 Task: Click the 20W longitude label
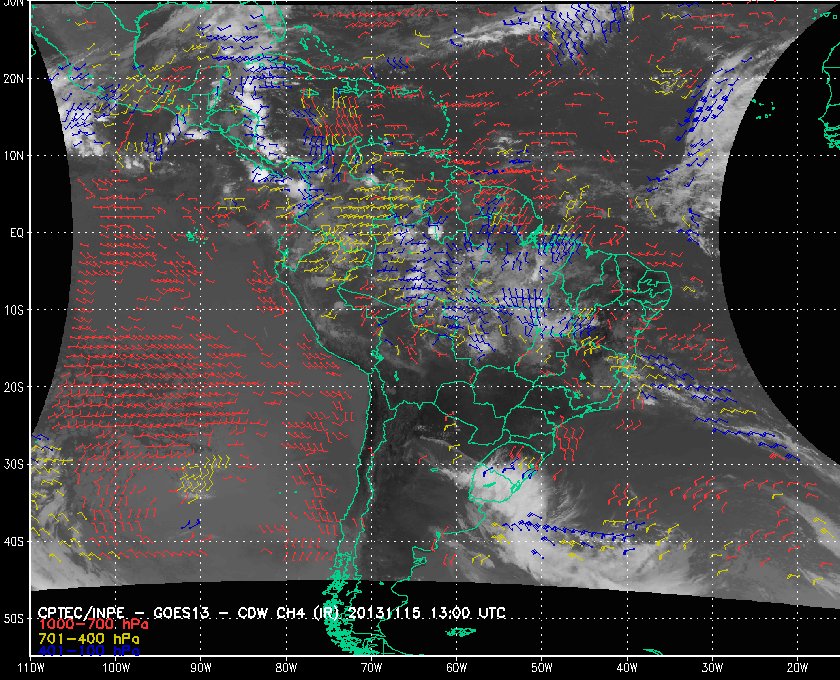[797, 668]
